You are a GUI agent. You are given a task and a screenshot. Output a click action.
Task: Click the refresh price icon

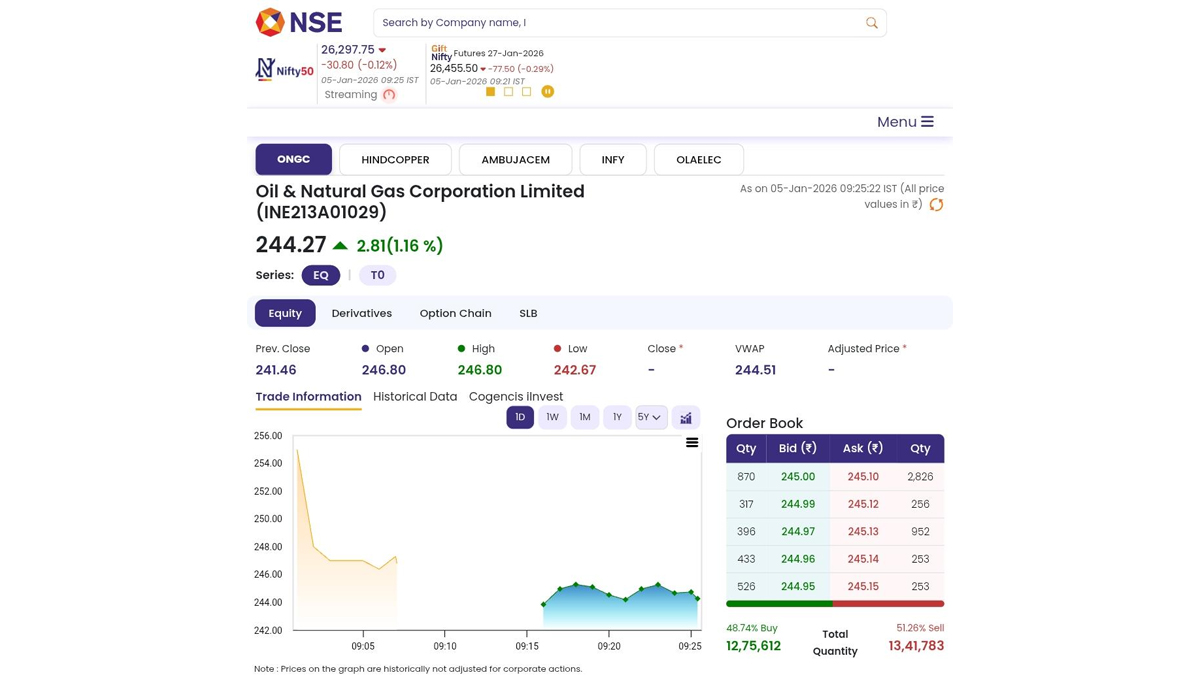tap(936, 205)
